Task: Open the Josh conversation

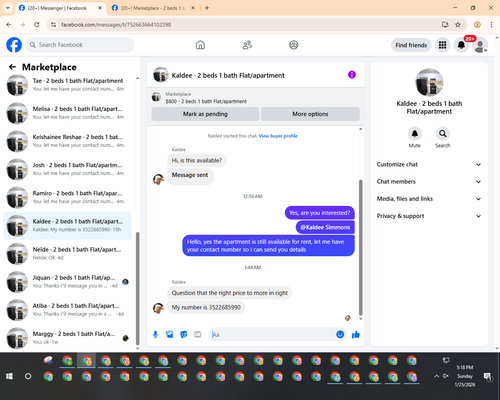Action: [x=67, y=169]
